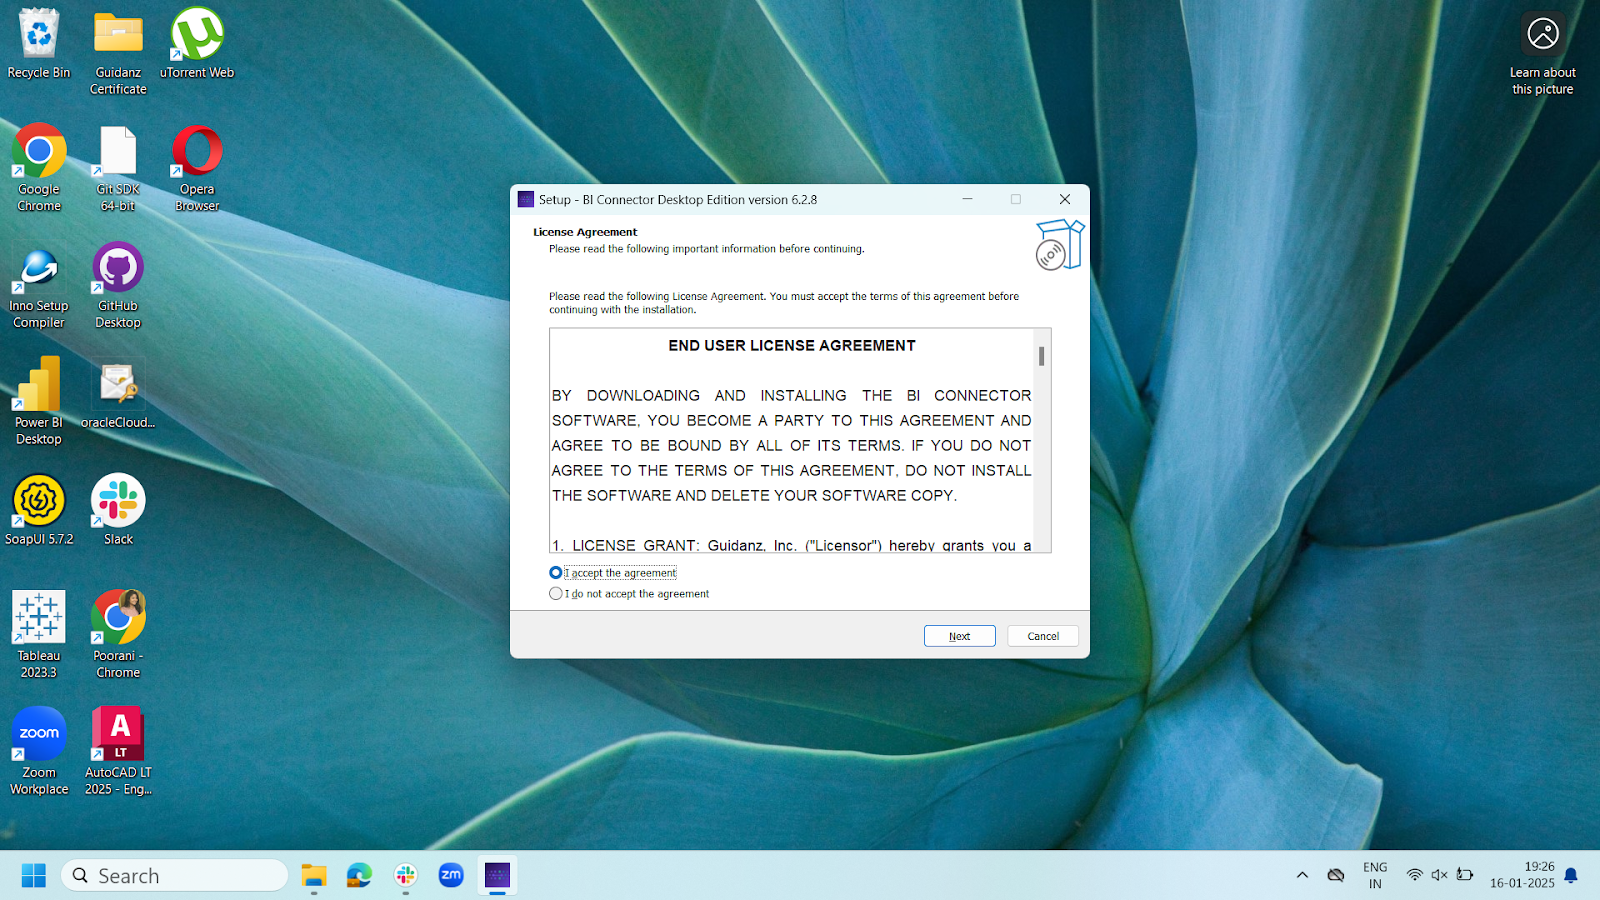Close the BI Connector setup window
The width and height of the screenshot is (1600, 900).
tap(1065, 199)
